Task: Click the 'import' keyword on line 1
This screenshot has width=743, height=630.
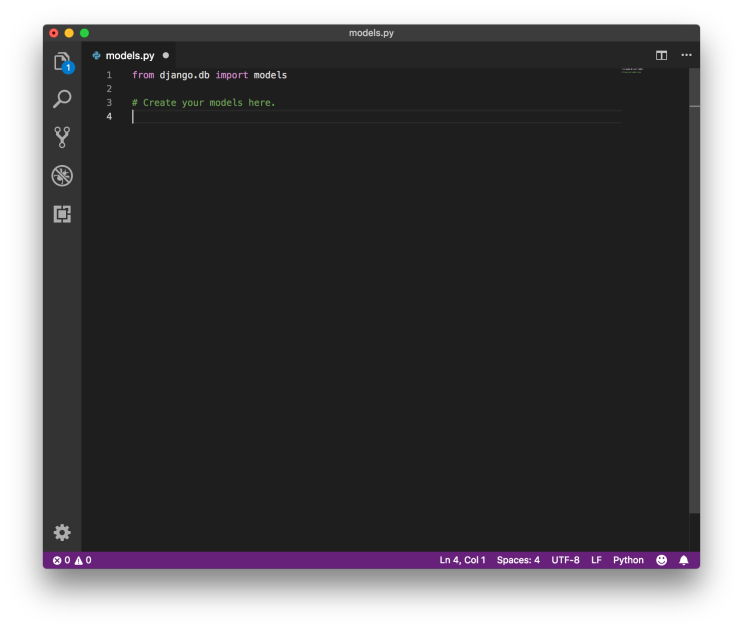Action: (x=232, y=75)
